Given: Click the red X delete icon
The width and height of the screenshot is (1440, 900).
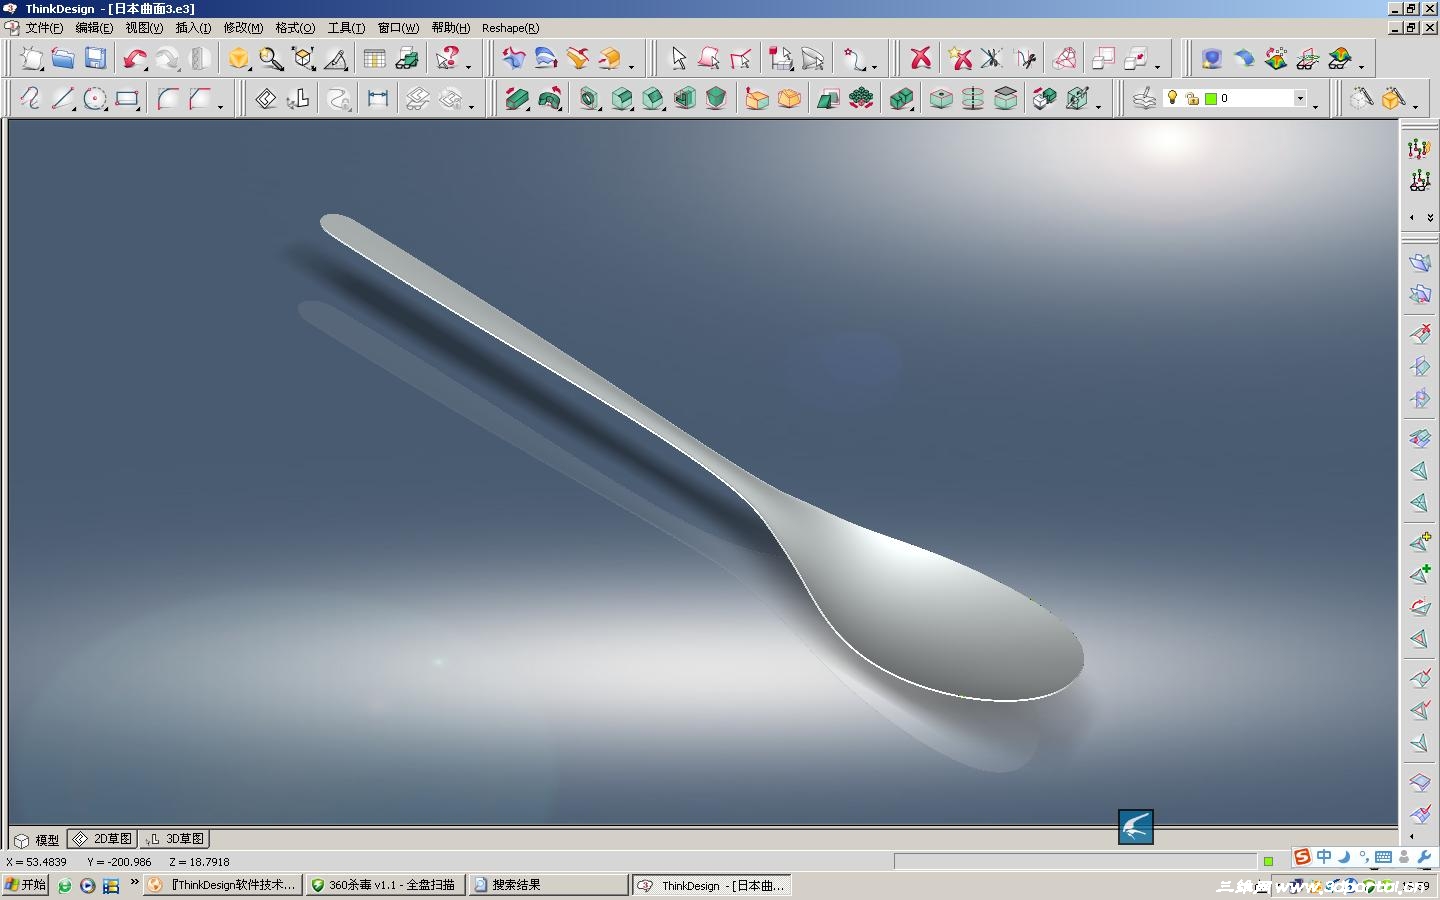Looking at the screenshot, I should click(x=920, y=59).
